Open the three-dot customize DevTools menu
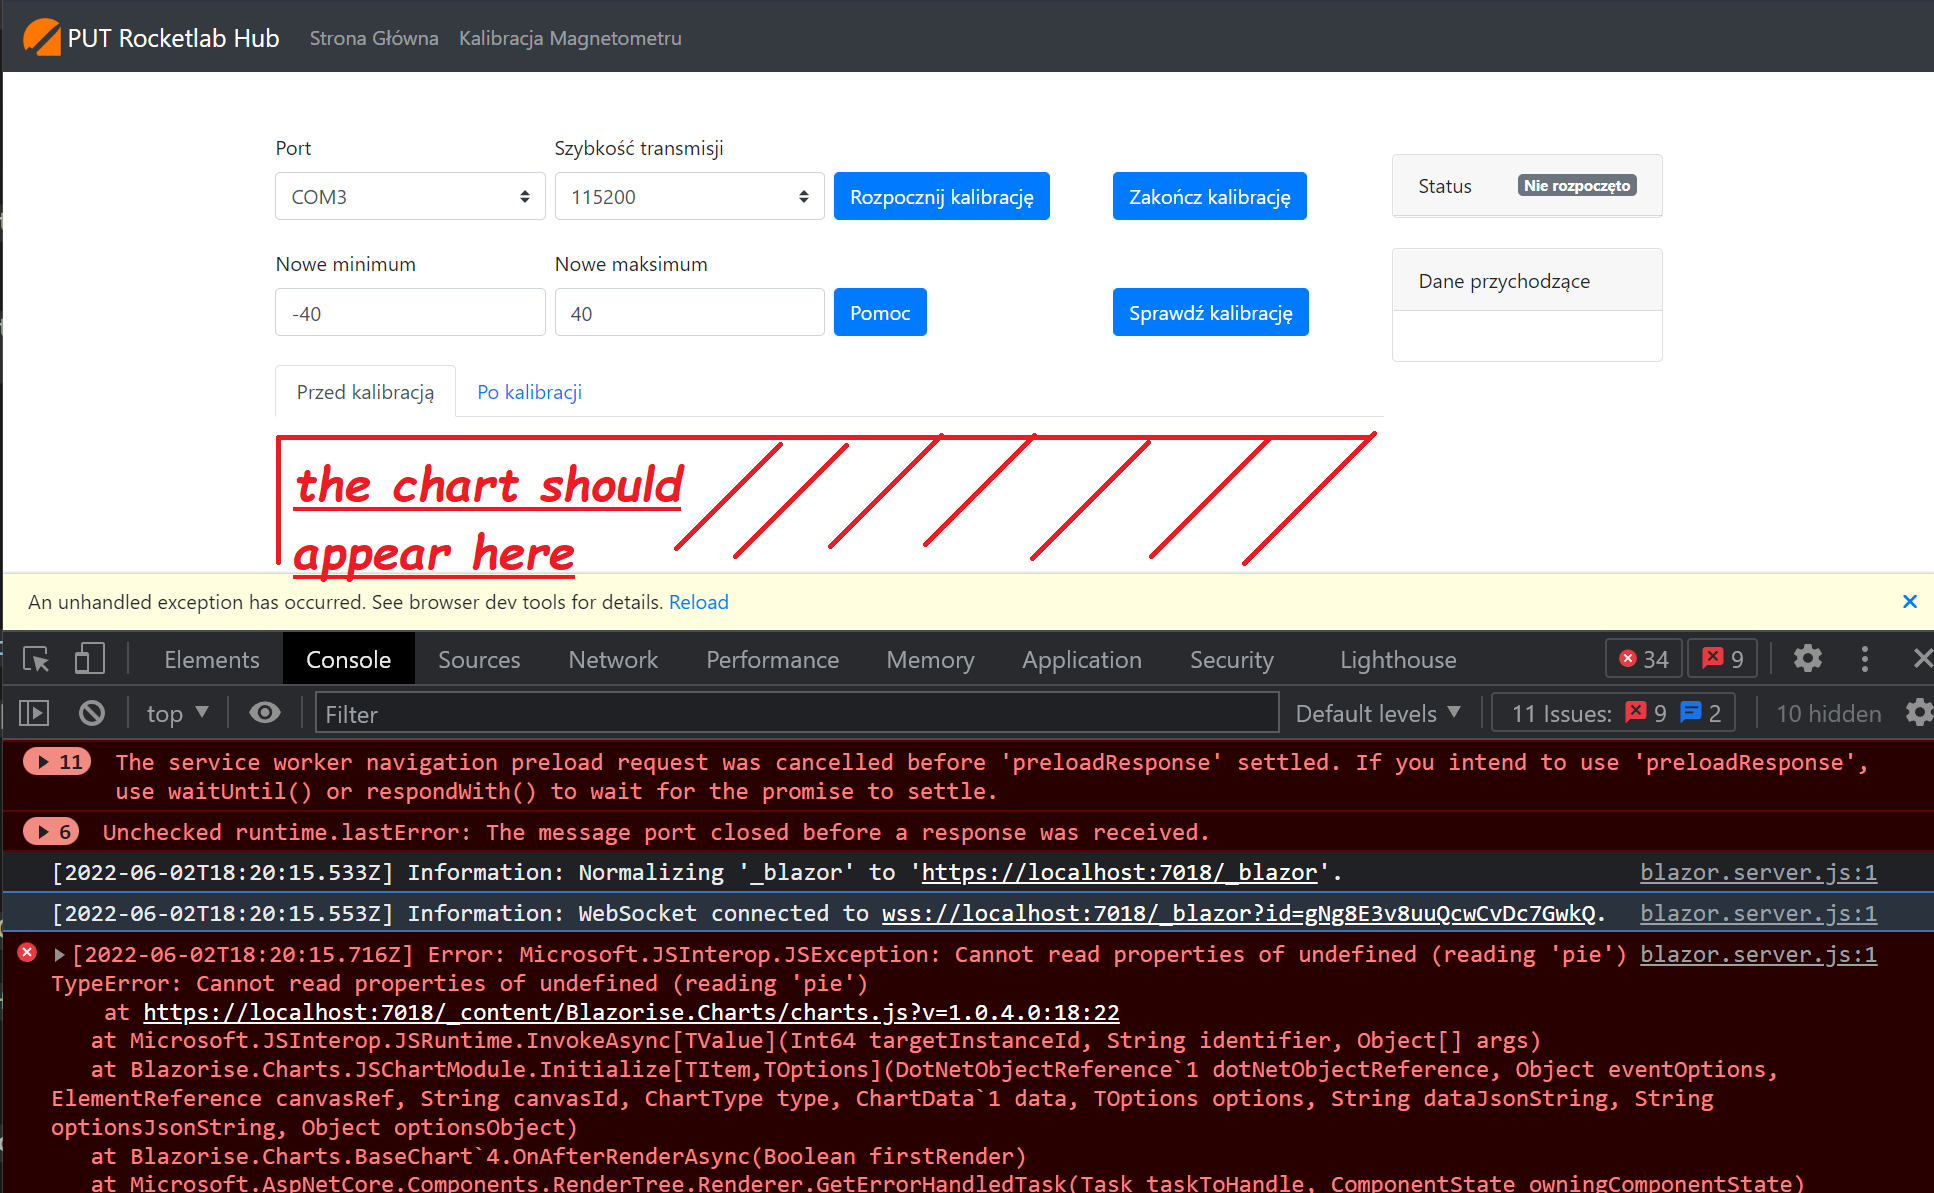This screenshot has width=1934, height=1193. coord(1865,659)
